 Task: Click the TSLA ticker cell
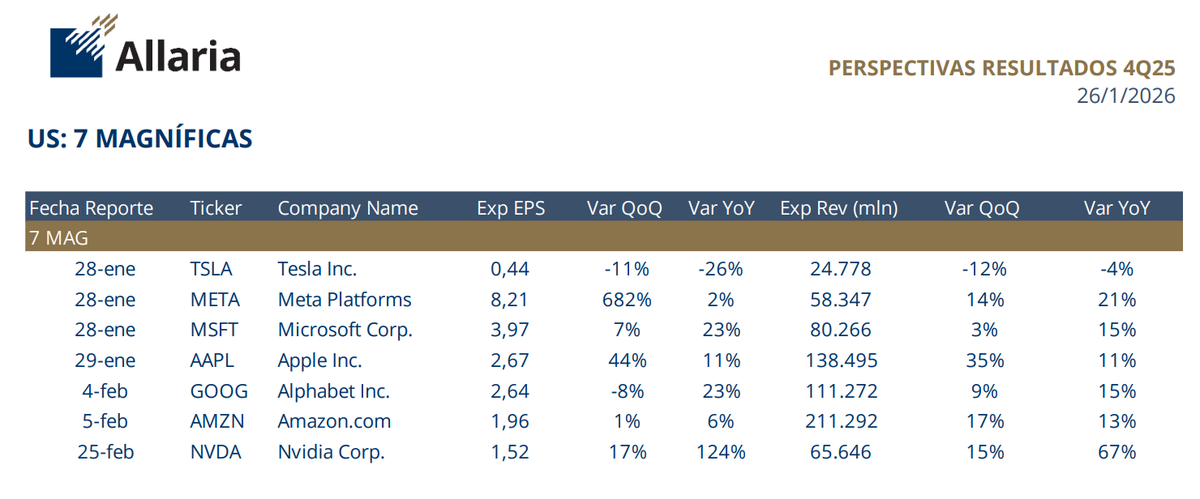211,269
